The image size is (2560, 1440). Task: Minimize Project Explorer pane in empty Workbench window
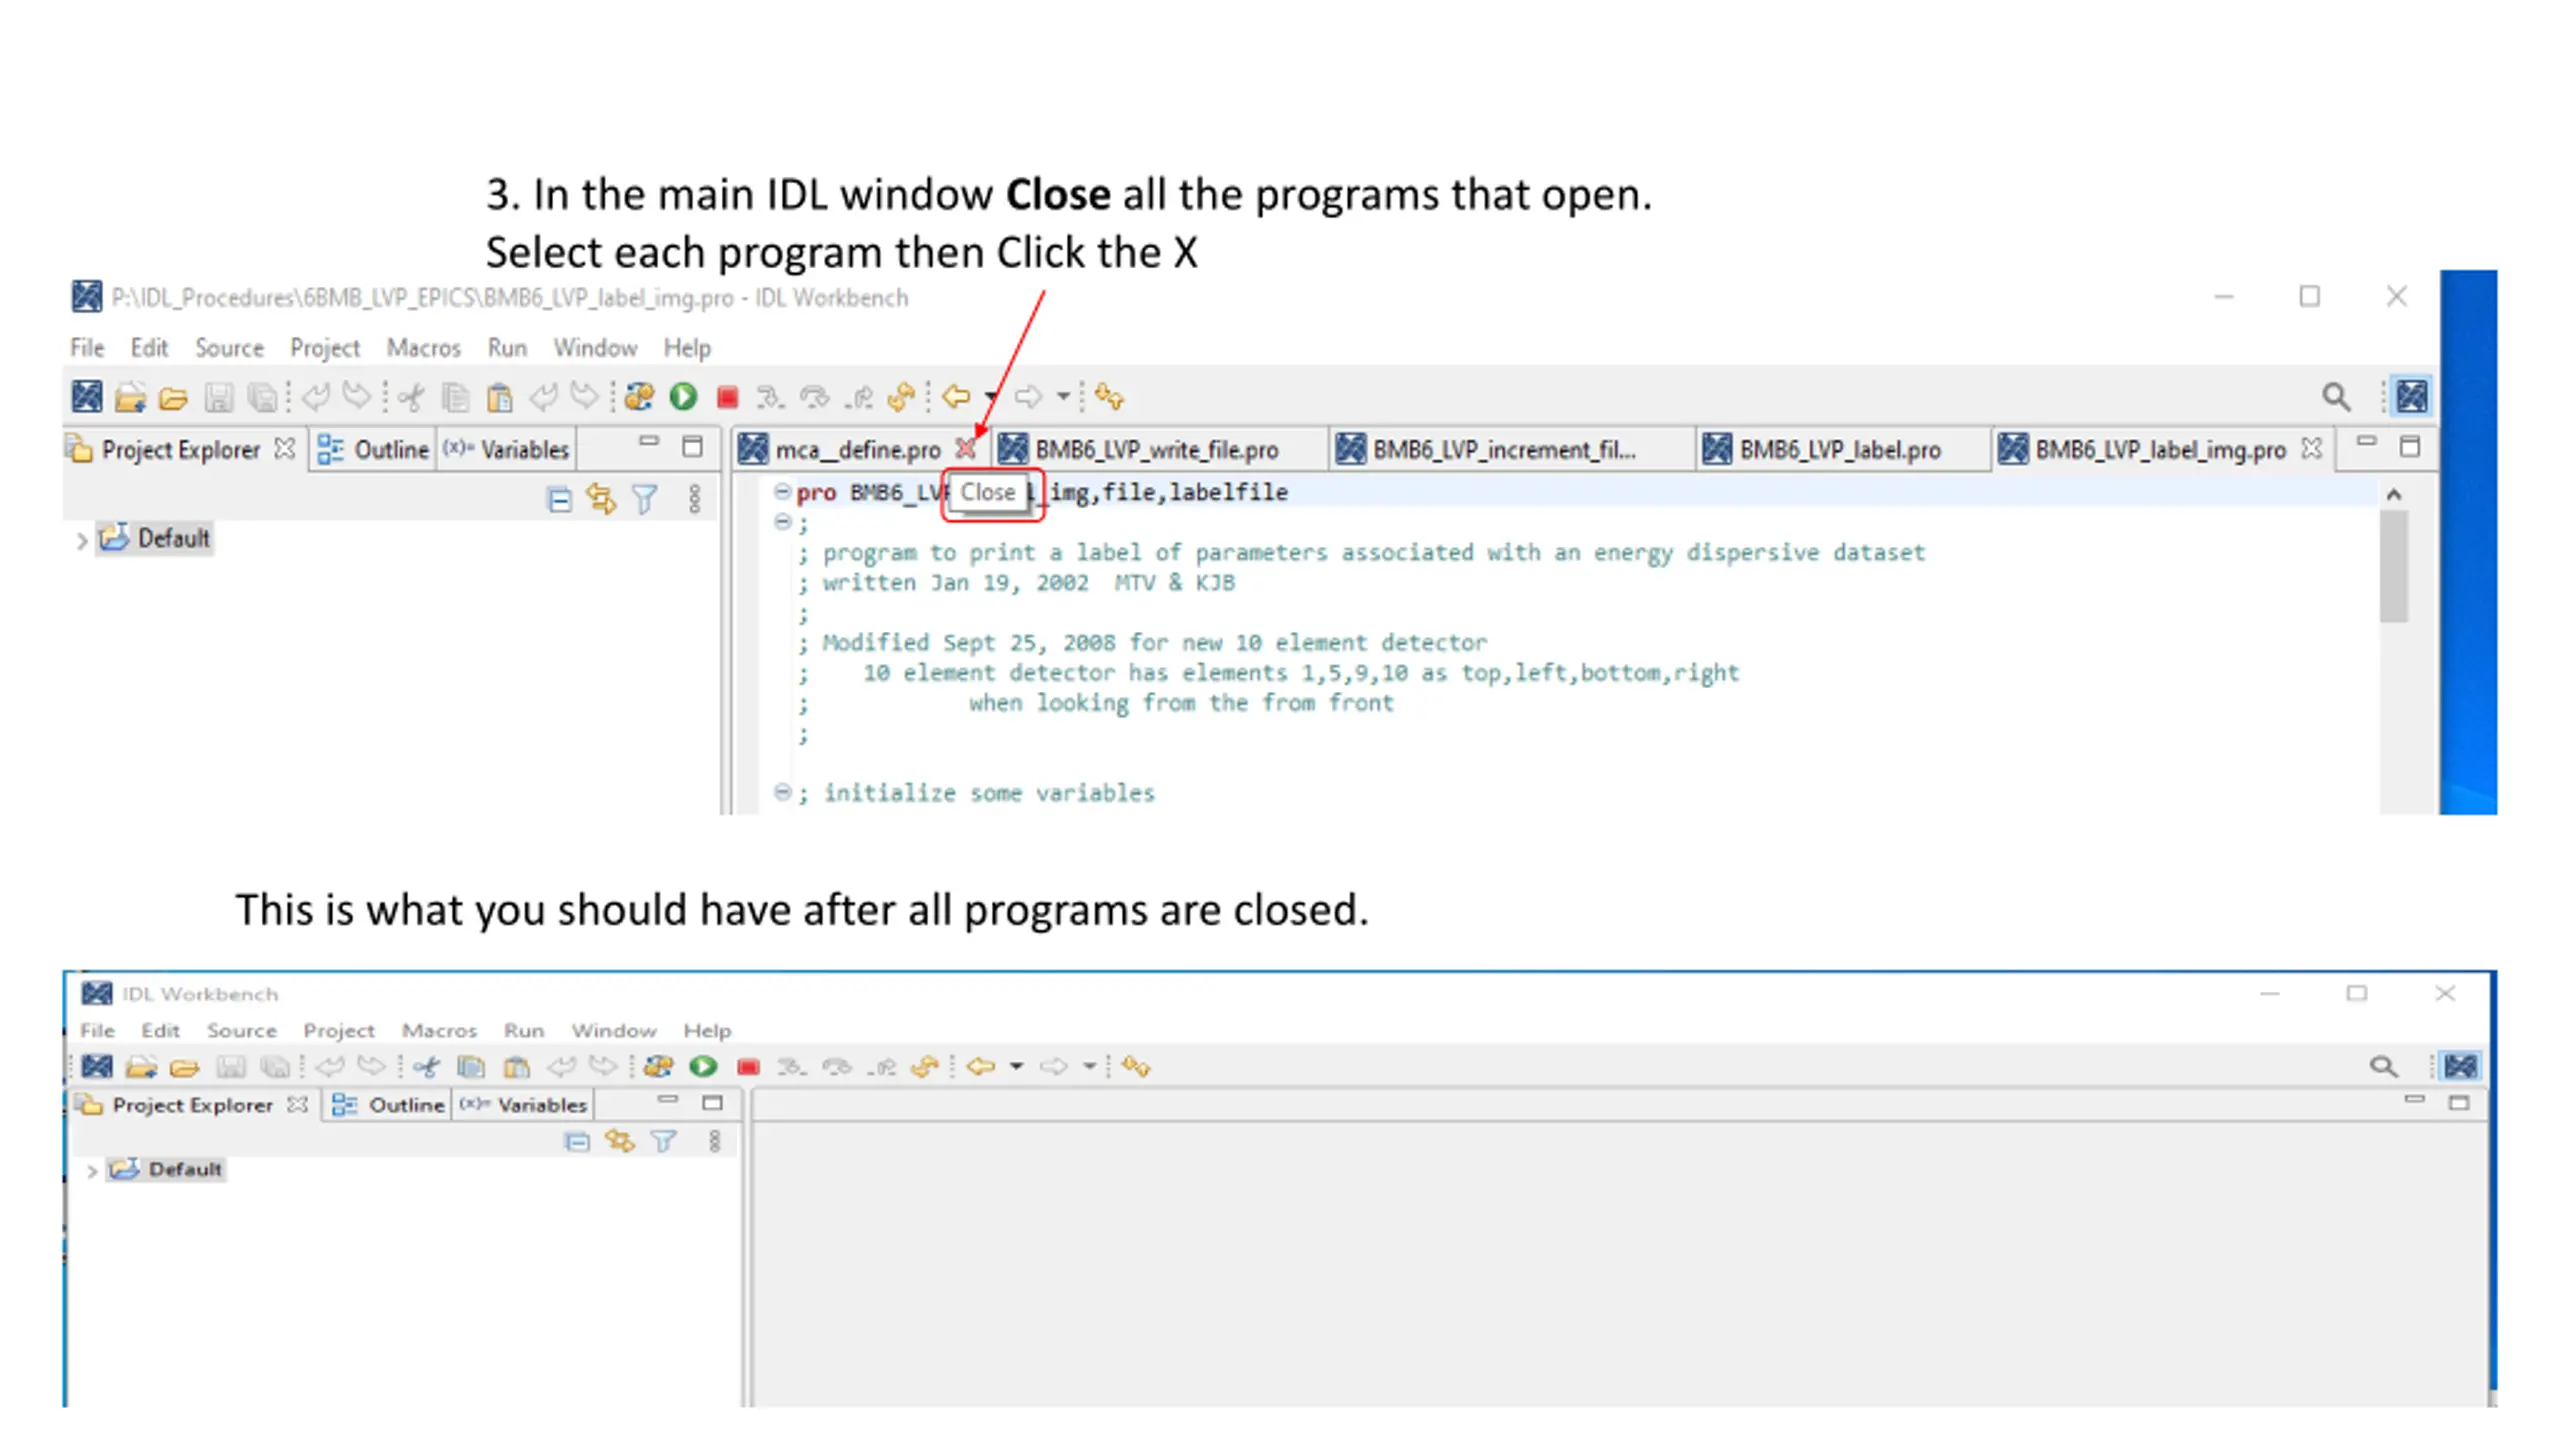point(667,1100)
